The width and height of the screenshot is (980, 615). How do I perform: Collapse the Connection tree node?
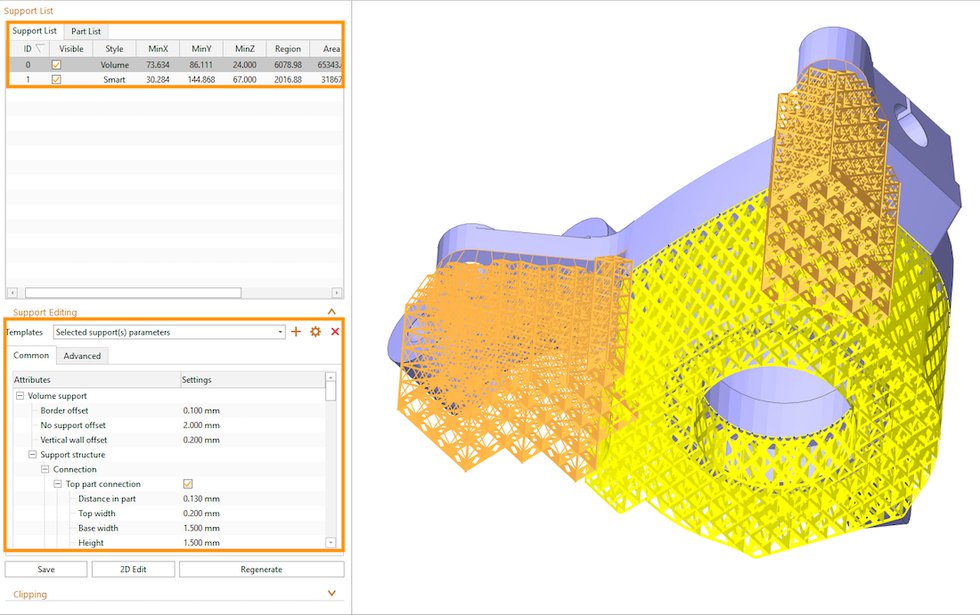[45, 470]
